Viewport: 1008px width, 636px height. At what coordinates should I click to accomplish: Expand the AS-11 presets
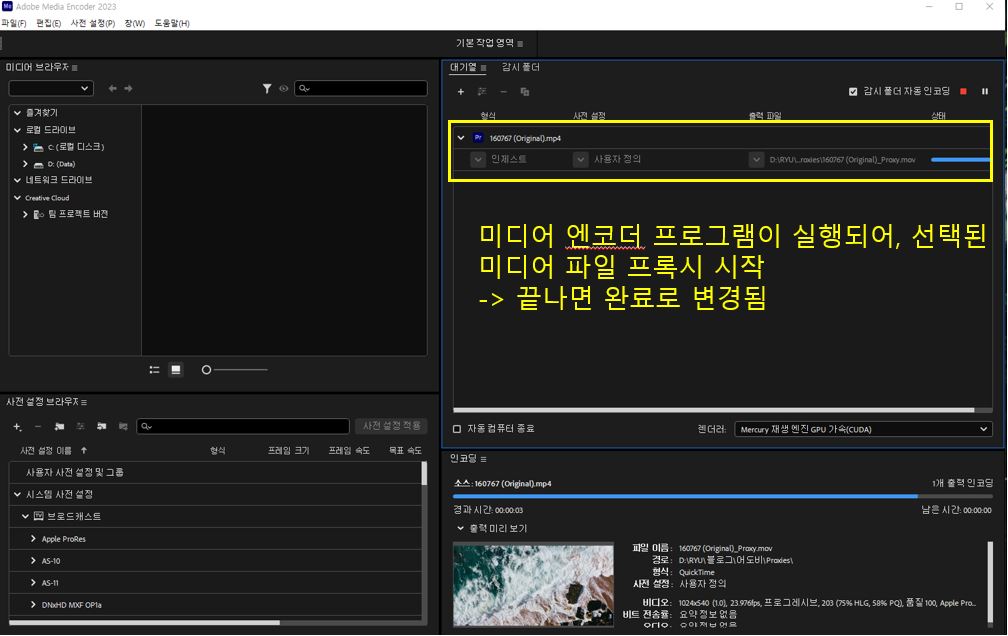click(x=33, y=583)
